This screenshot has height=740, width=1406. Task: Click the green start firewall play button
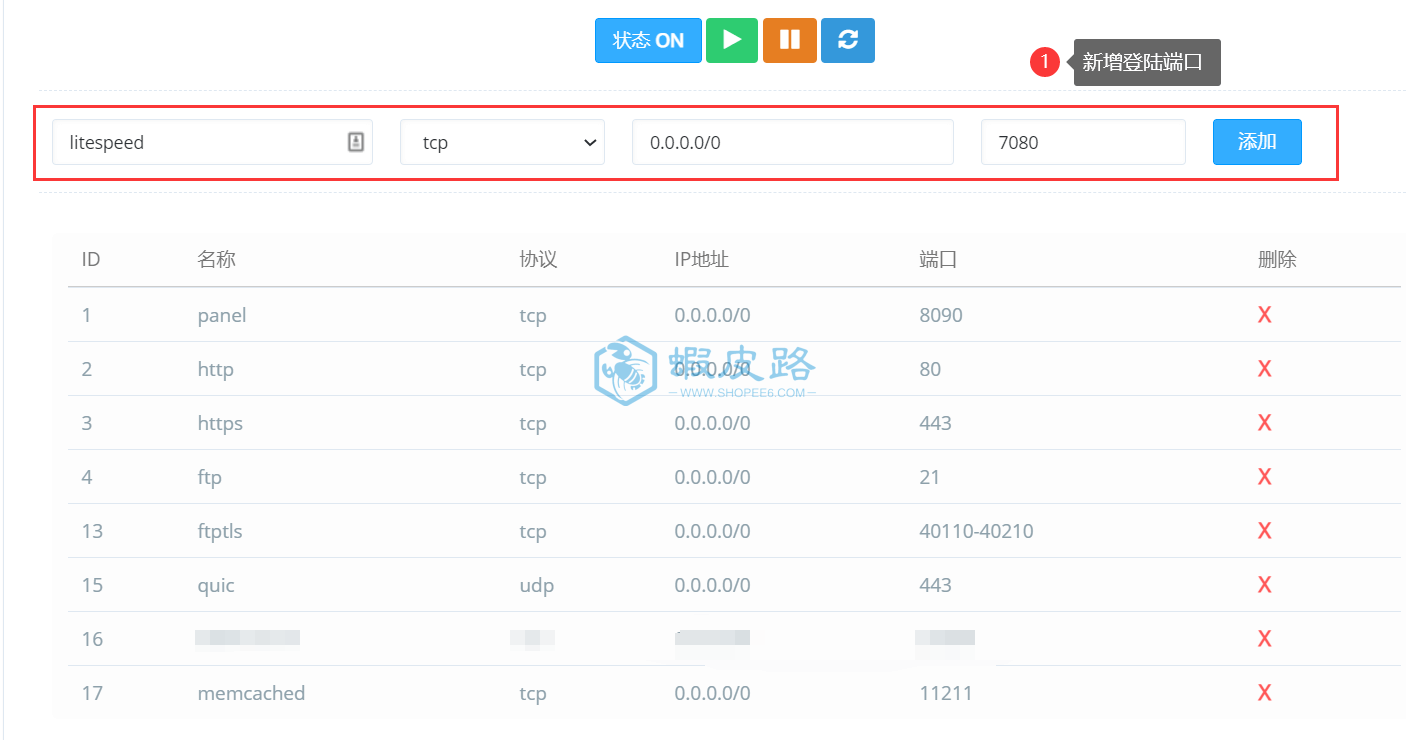pos(732,40)
